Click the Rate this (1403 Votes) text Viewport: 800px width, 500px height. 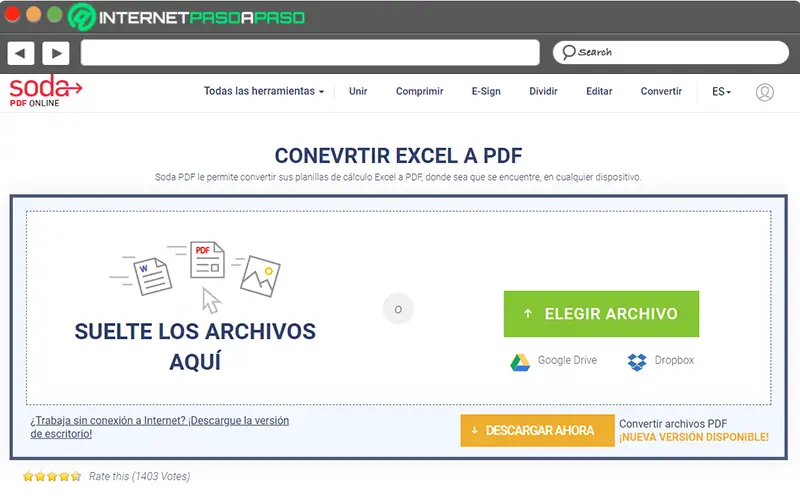point(139,477)
